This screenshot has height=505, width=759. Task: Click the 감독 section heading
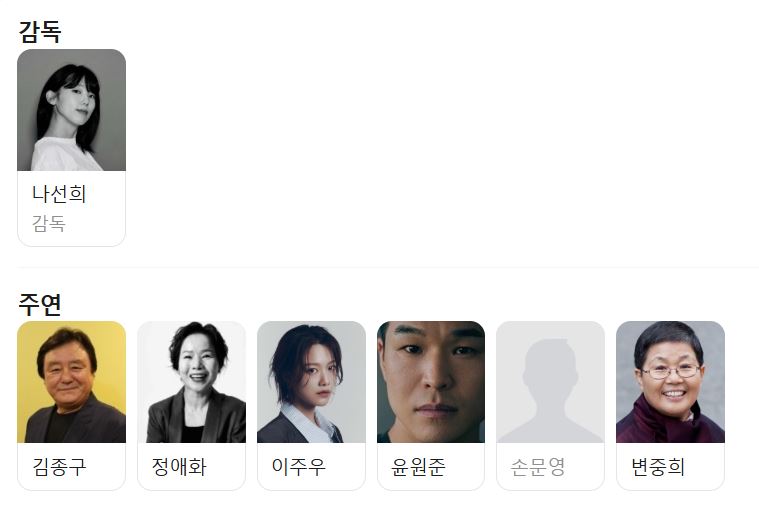(x=40, y=32)
